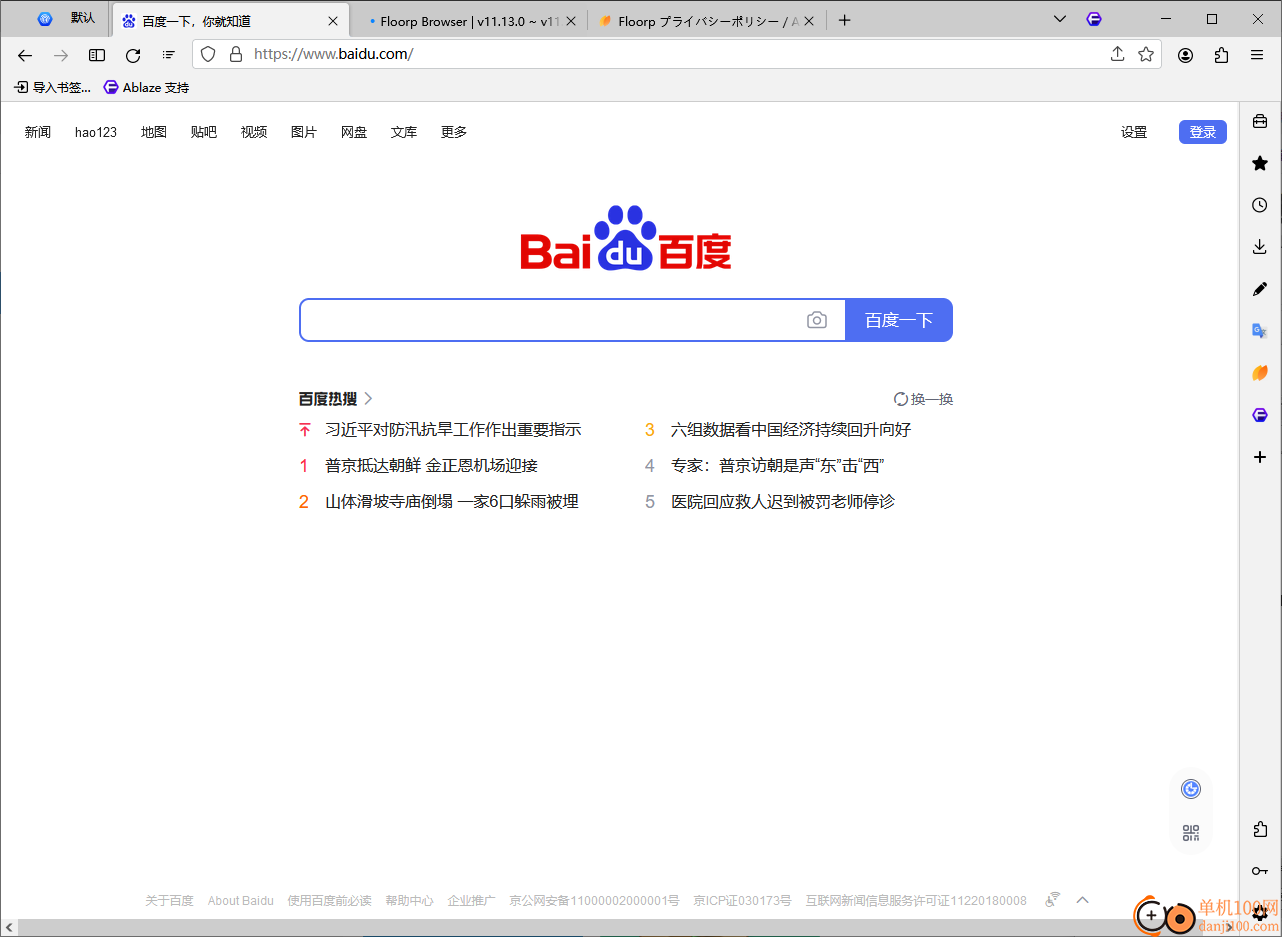Screen dimensions: 1282x937
Task: Open 导入书签 bookmark toolbar item
Action: click(x=52, y=88)
